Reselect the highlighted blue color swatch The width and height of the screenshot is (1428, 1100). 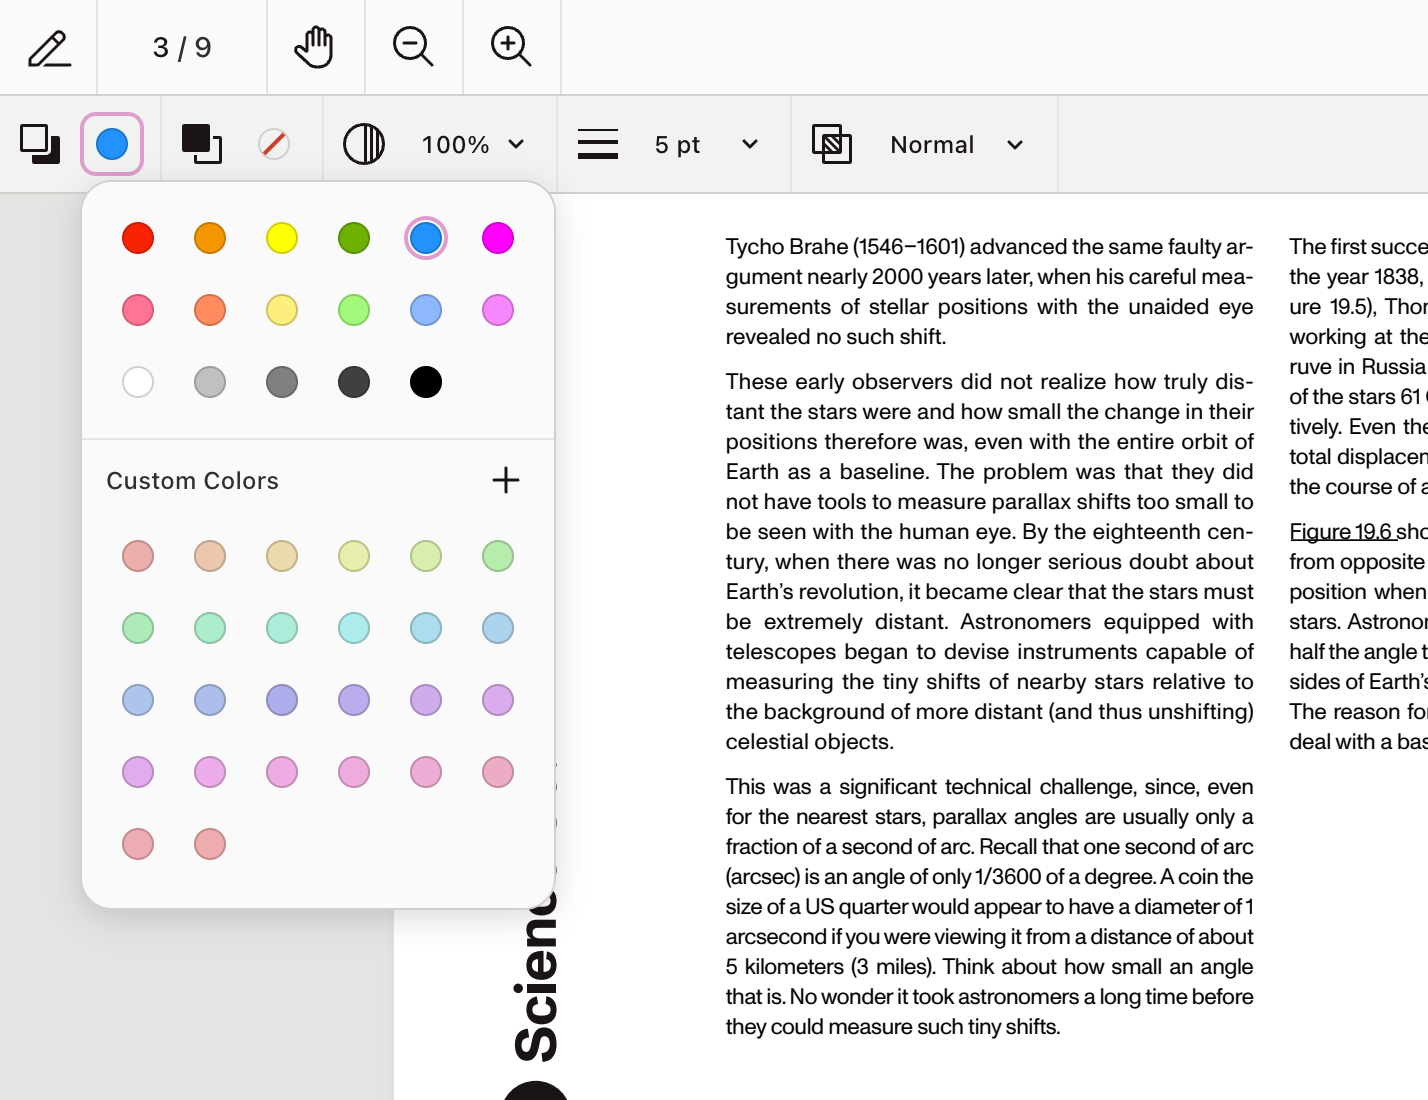click(425, 238)
